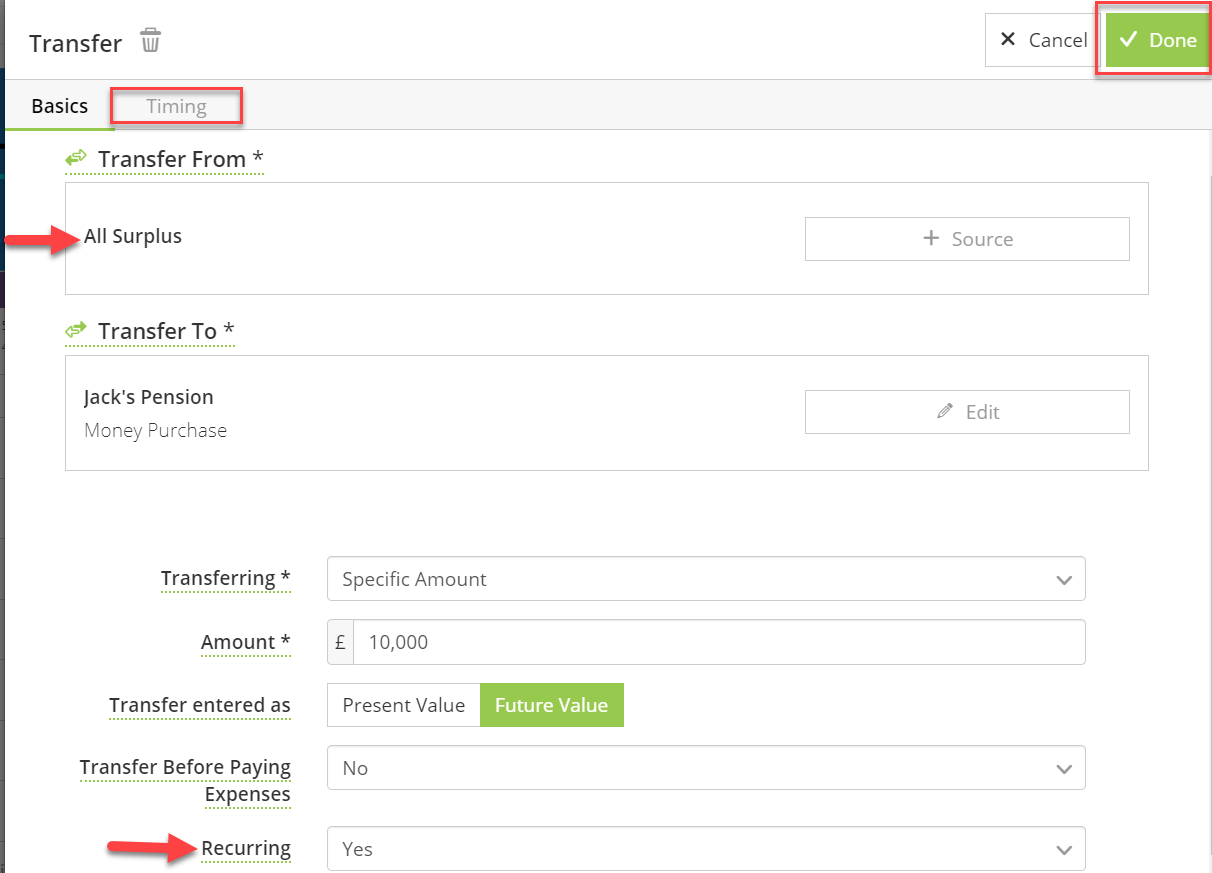This screenshot has width=1212, height=873.
Task: Click the All Surplus source entry
Action: (x=133, y=237)
